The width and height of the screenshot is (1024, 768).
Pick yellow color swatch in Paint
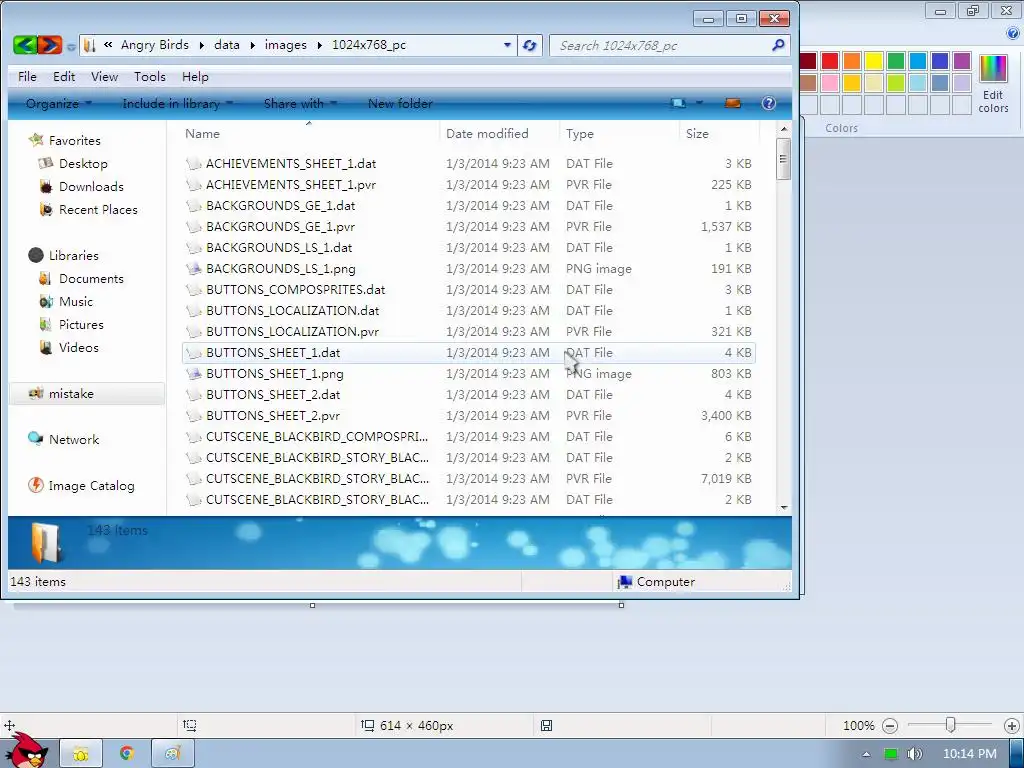pyautogui.click(x=874, y=61)
